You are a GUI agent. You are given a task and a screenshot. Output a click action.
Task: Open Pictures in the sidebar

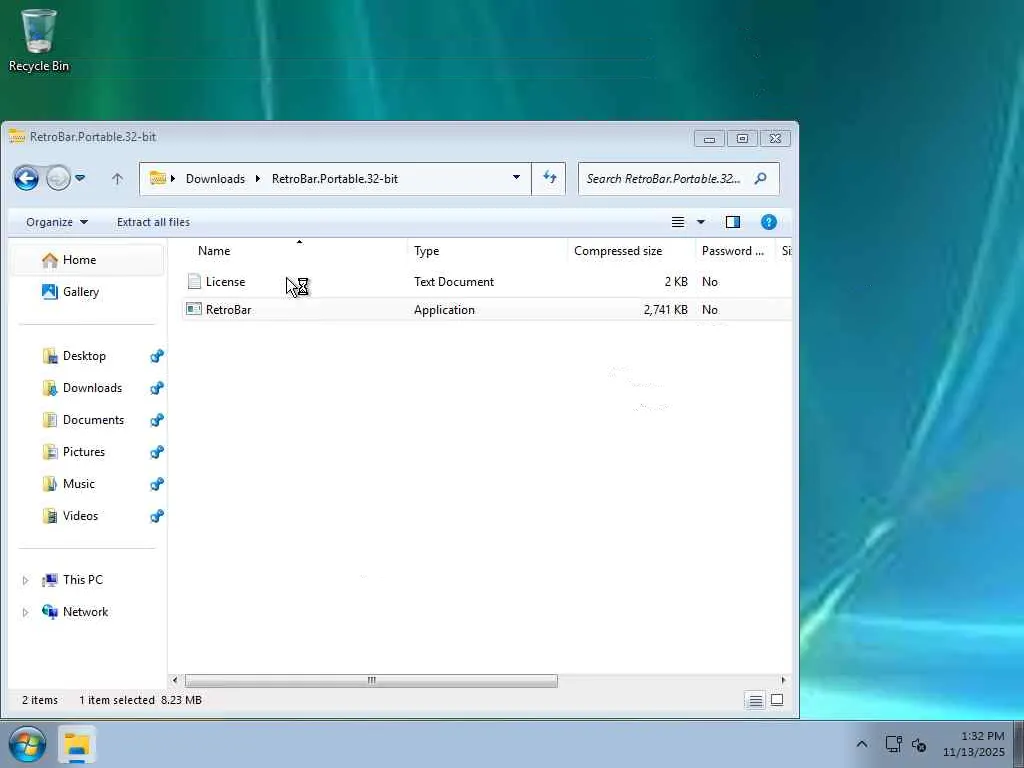click(x=84, y=452)
